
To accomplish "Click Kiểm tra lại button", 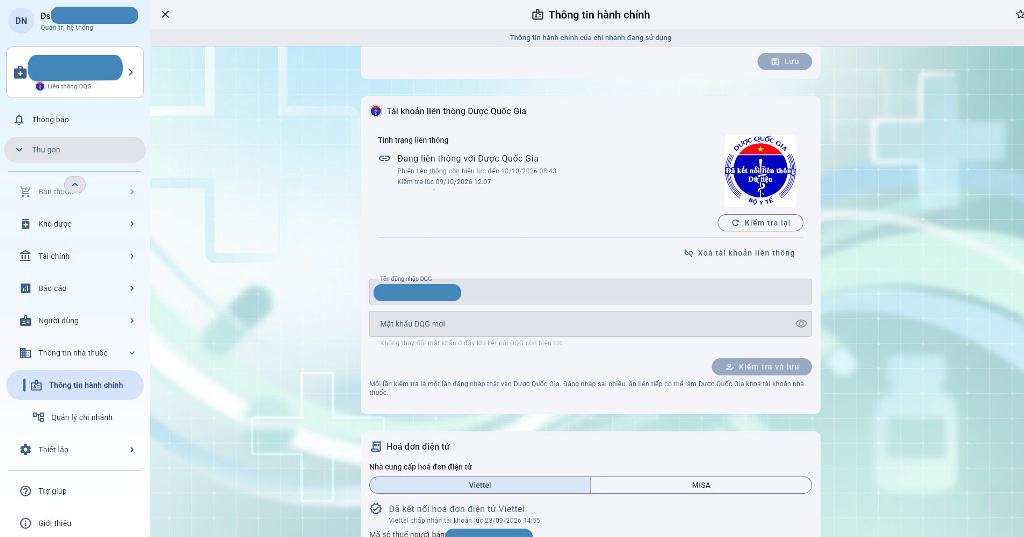I will (760, 223).
